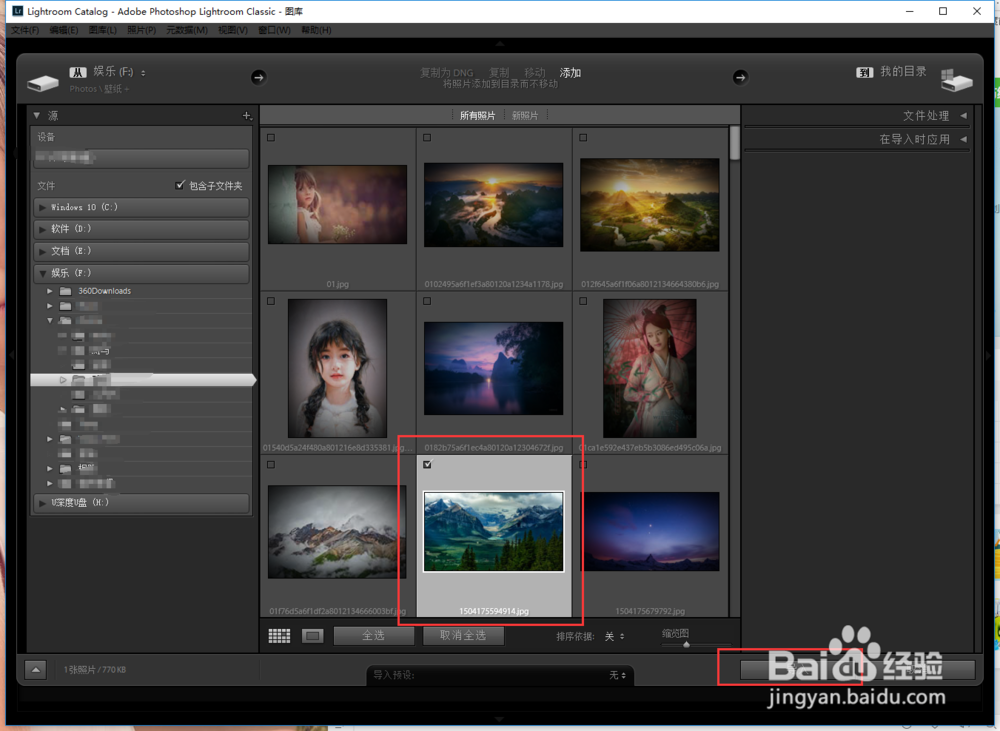Open the 编辑(E) menu
The image size is (1000, 731).
click(x=64, y=30)
